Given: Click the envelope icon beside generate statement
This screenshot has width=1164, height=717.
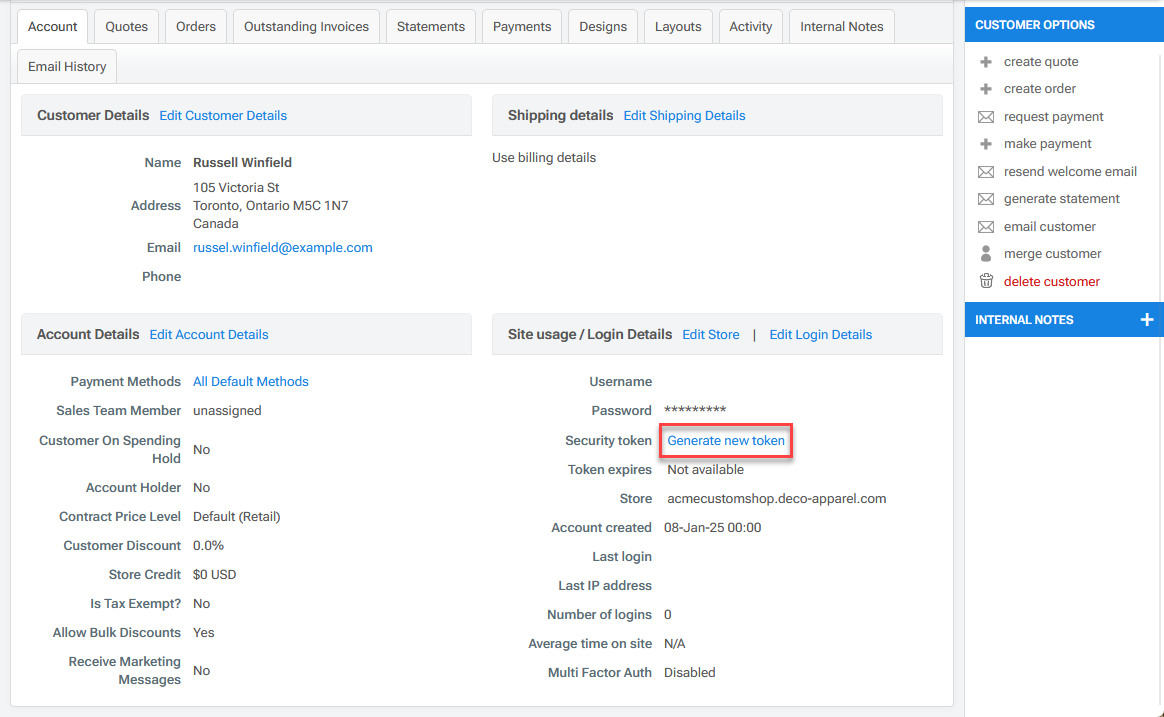Looking at the screenshot, I should (x=986, y=199).
